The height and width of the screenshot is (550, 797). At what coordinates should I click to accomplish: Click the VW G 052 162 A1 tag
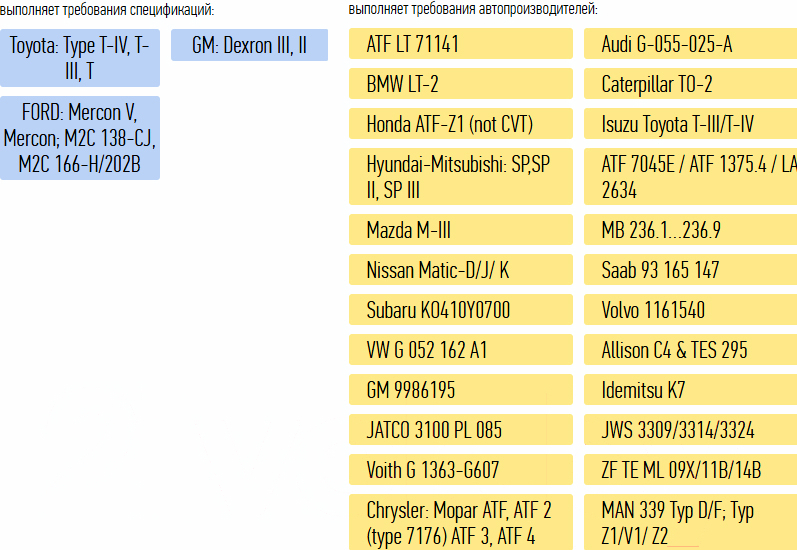[461, 350]
